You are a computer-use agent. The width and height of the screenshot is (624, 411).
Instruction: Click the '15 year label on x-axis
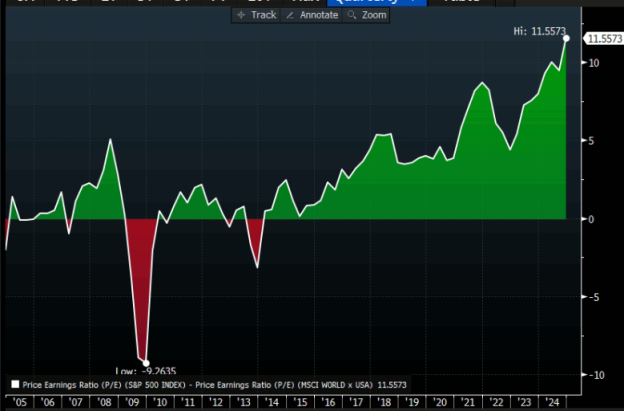tap(300, 401)
